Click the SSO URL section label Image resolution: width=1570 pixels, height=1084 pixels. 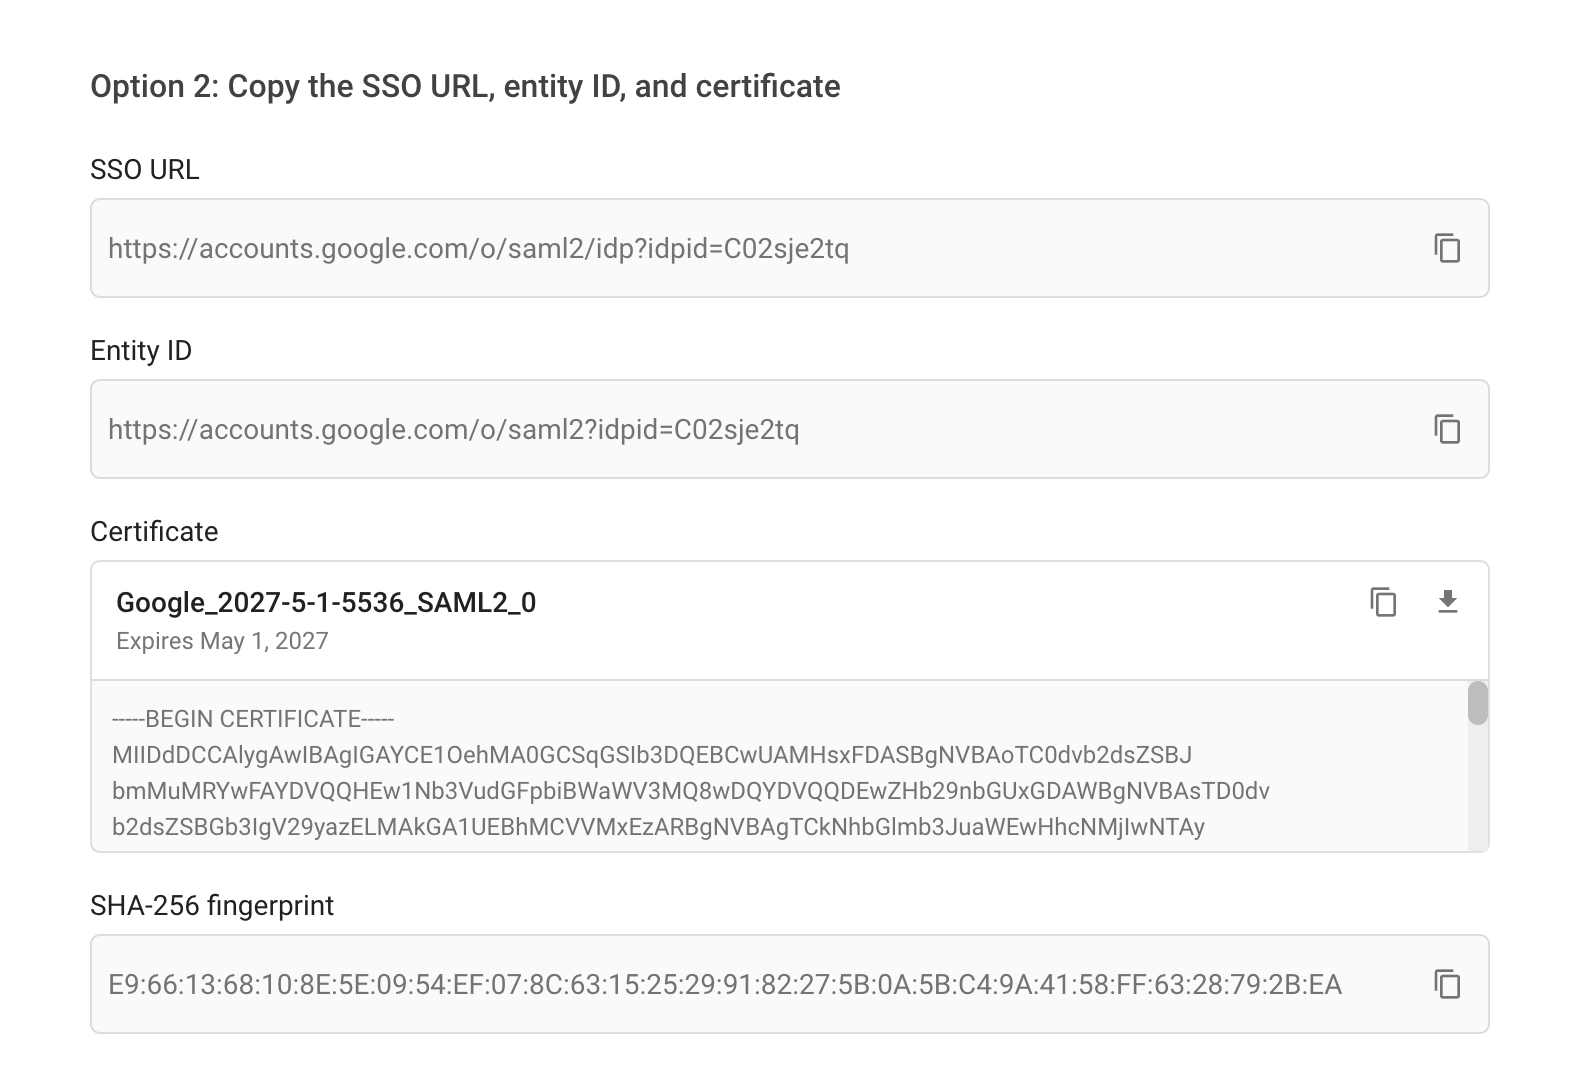(144, 169)
